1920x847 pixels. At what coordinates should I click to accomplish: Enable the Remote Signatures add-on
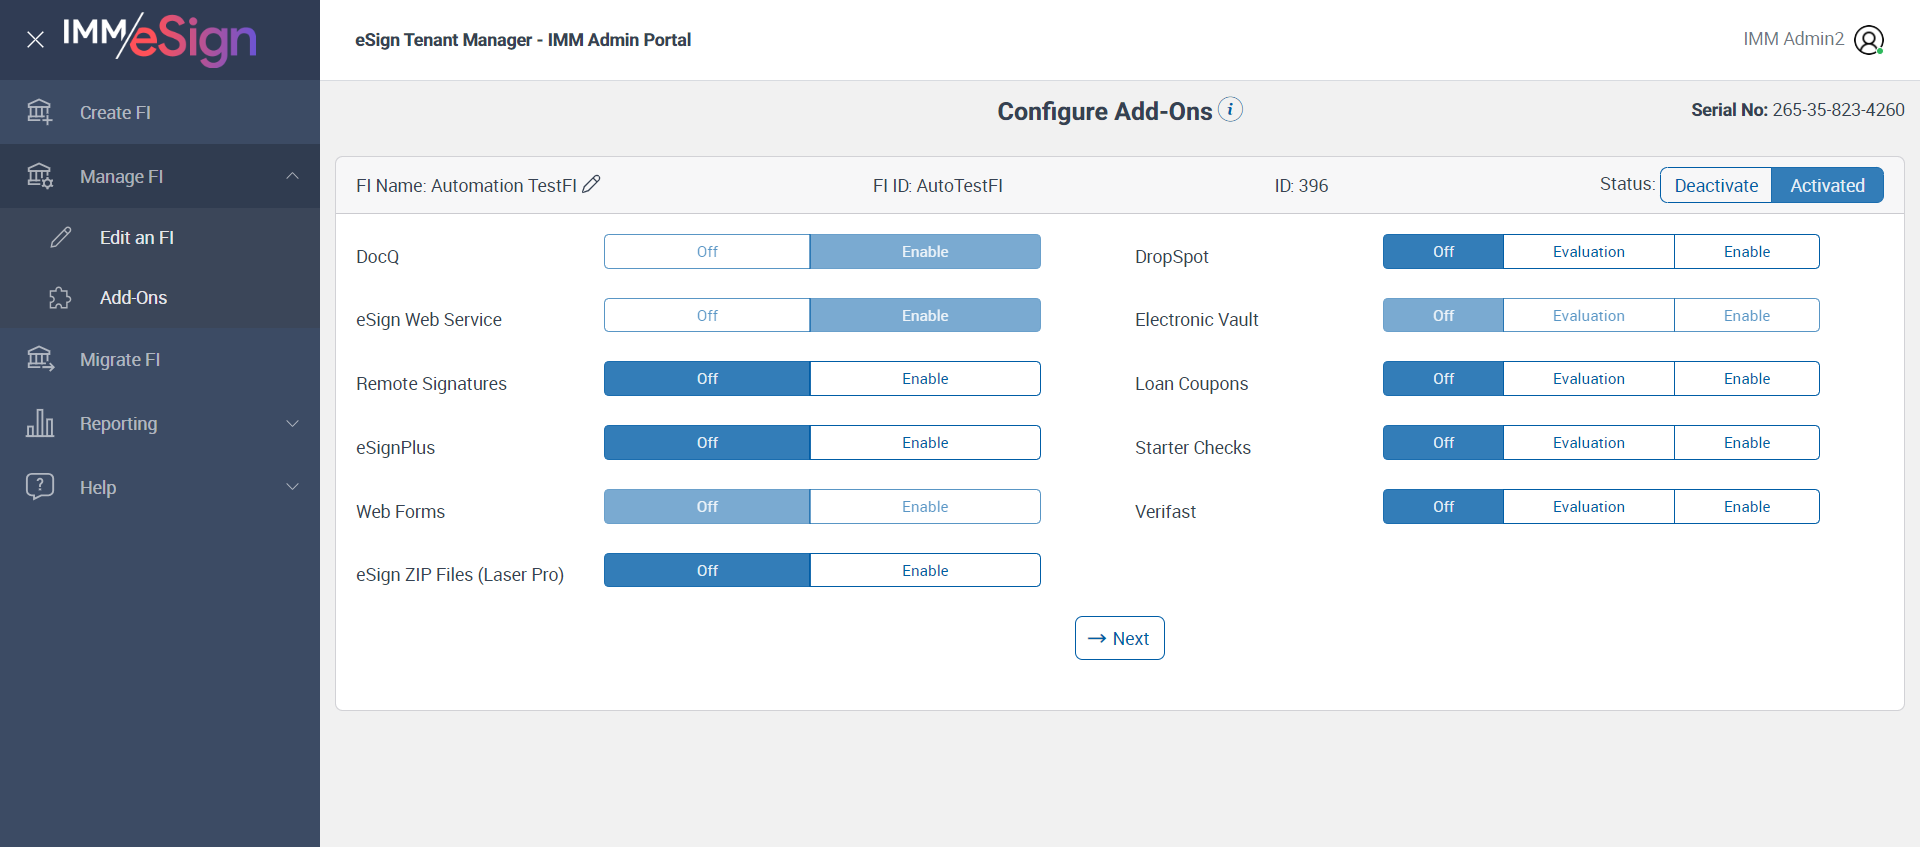click(924, 379)
